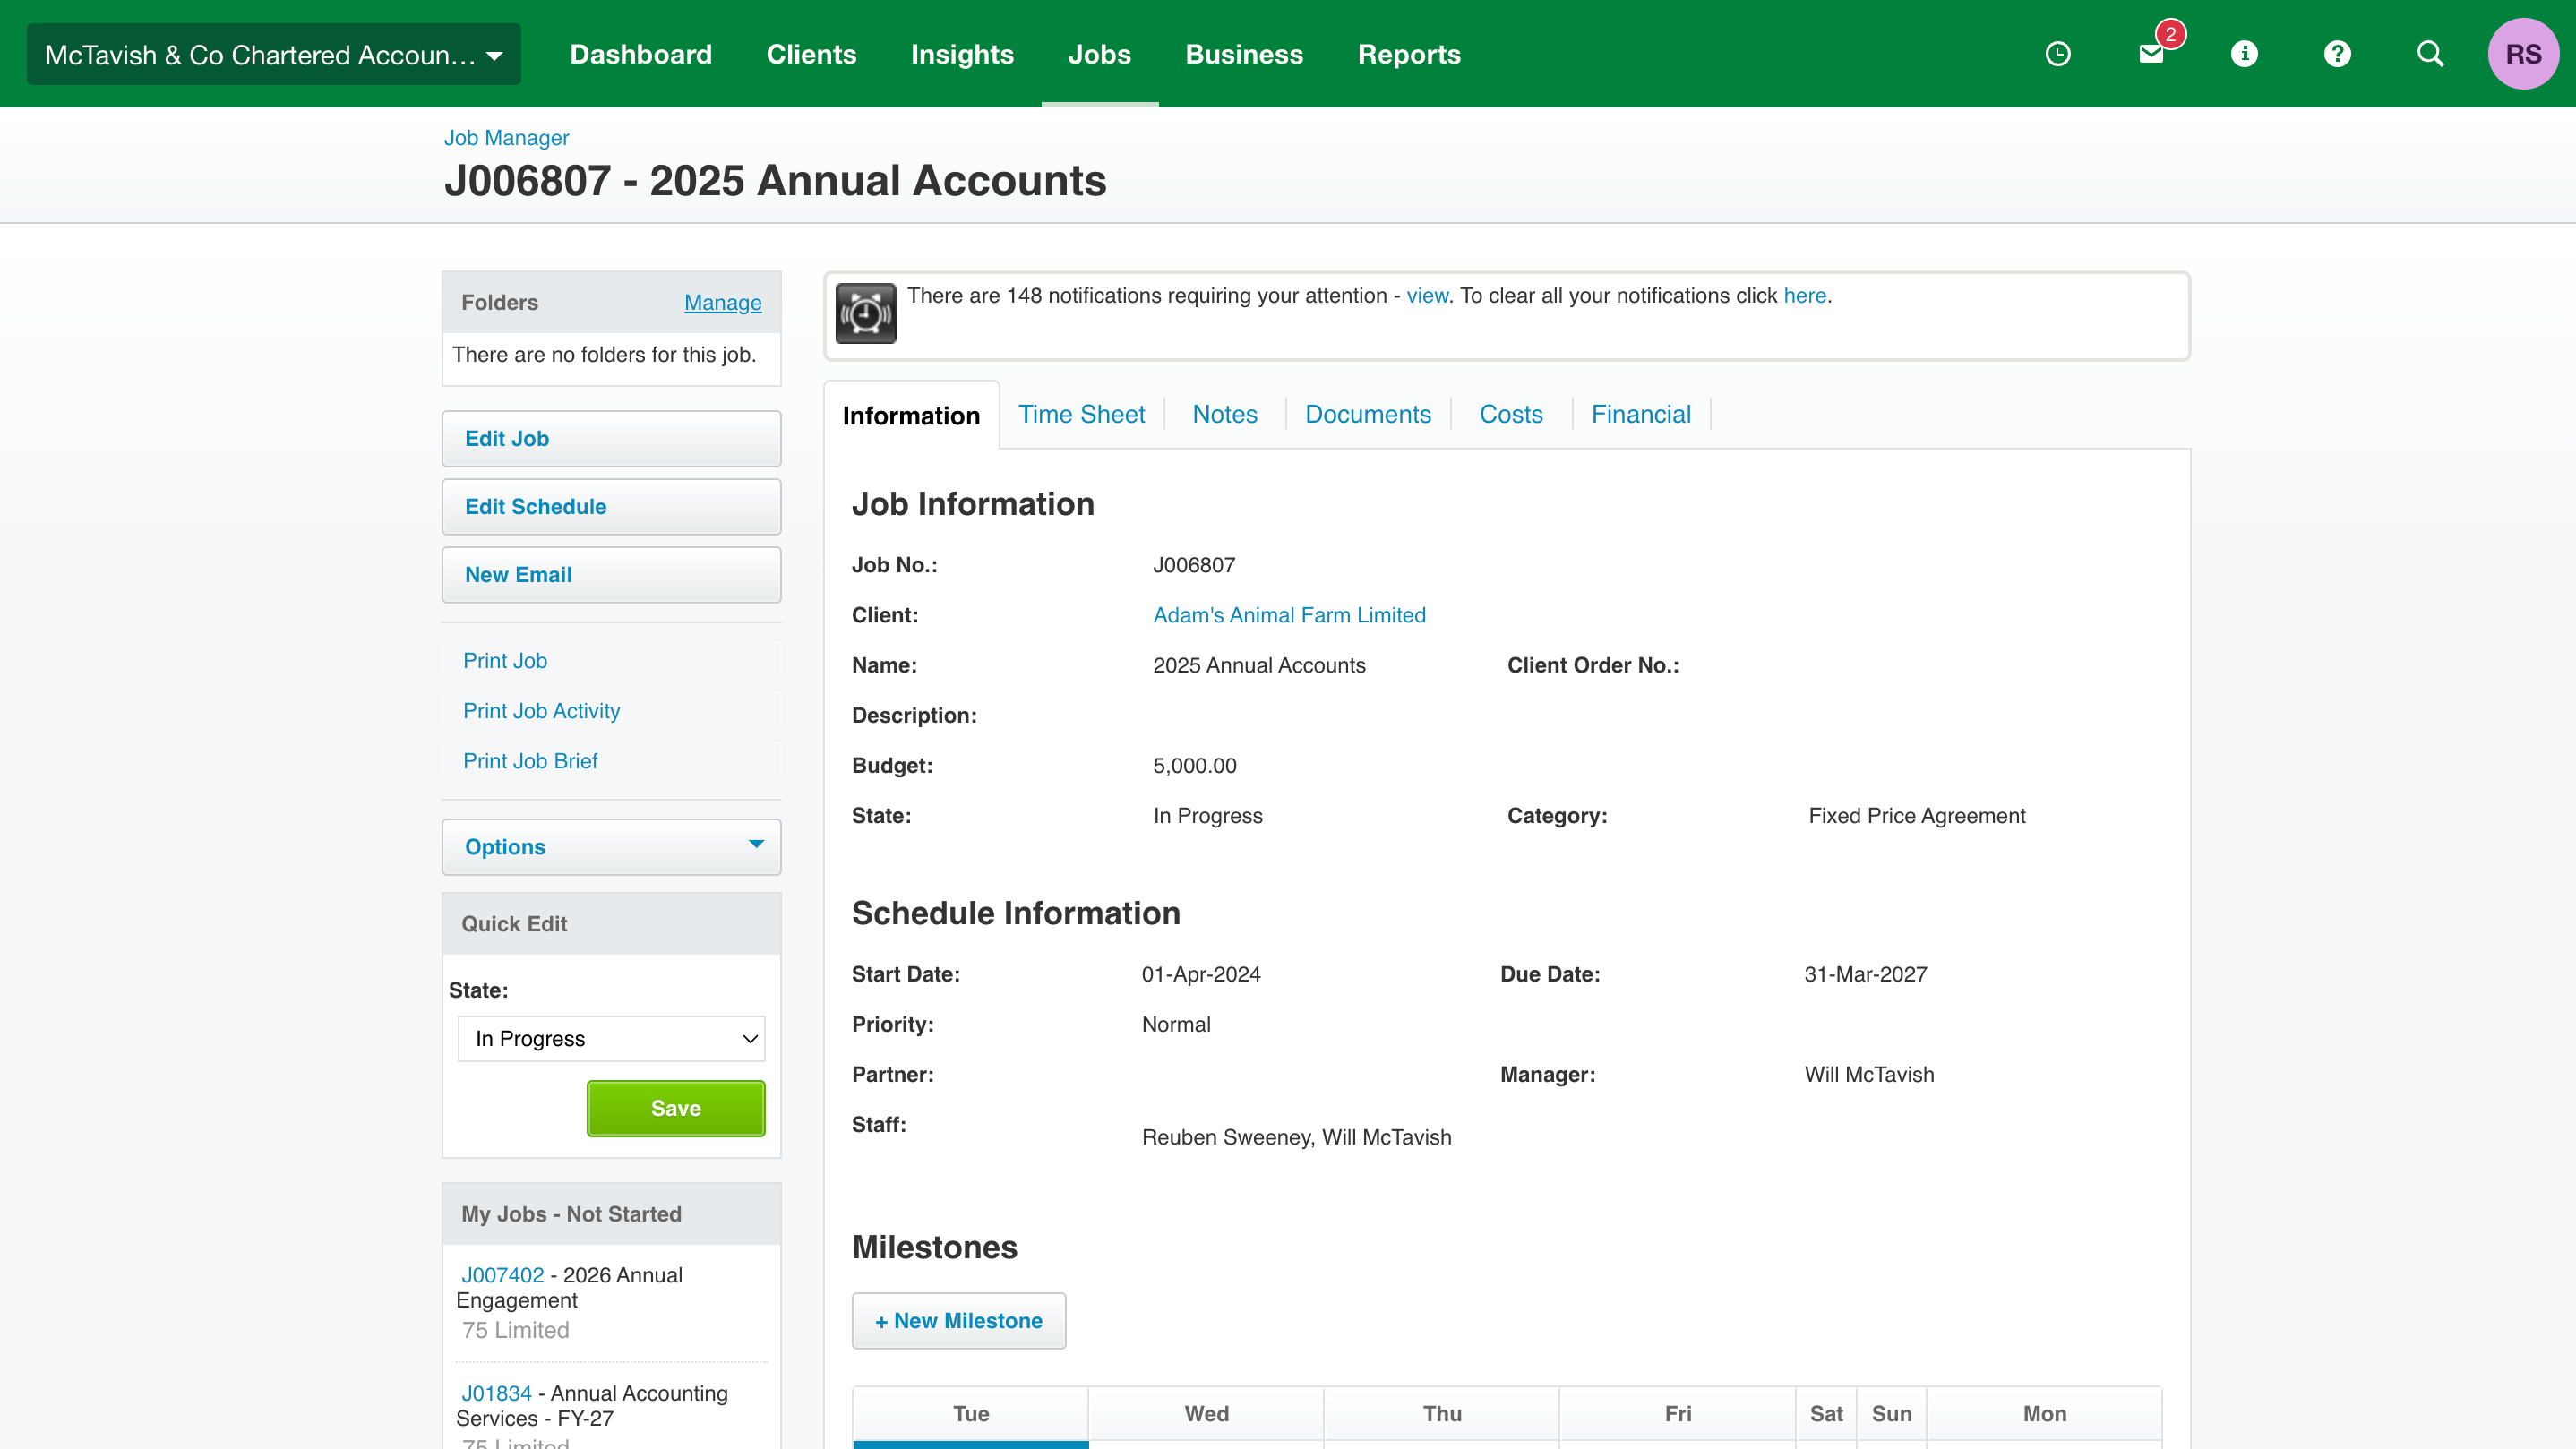
Task: Open the RS user profile avatar
Action: click(2523, 54)
